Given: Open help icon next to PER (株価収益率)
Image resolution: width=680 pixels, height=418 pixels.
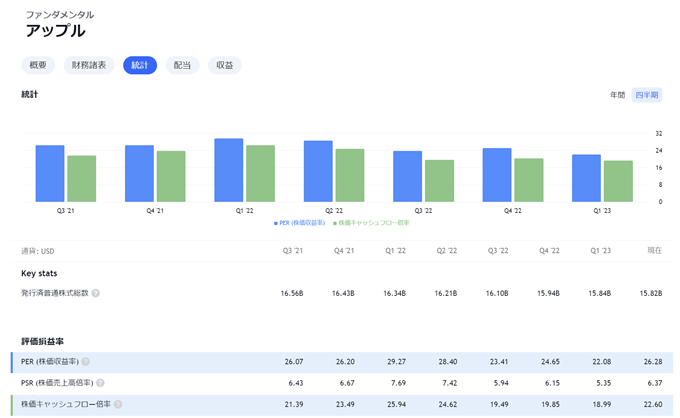Looking at the screenshot, I should [86, 362].
